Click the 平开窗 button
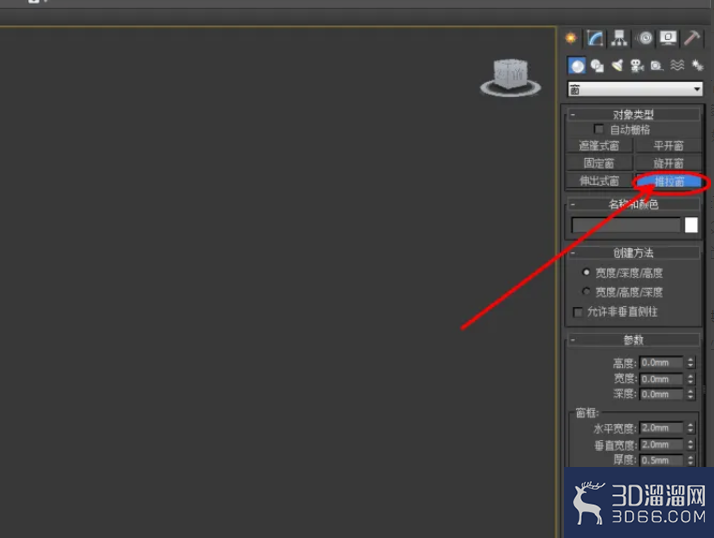714x538 pixels. (x=668, y=146)
